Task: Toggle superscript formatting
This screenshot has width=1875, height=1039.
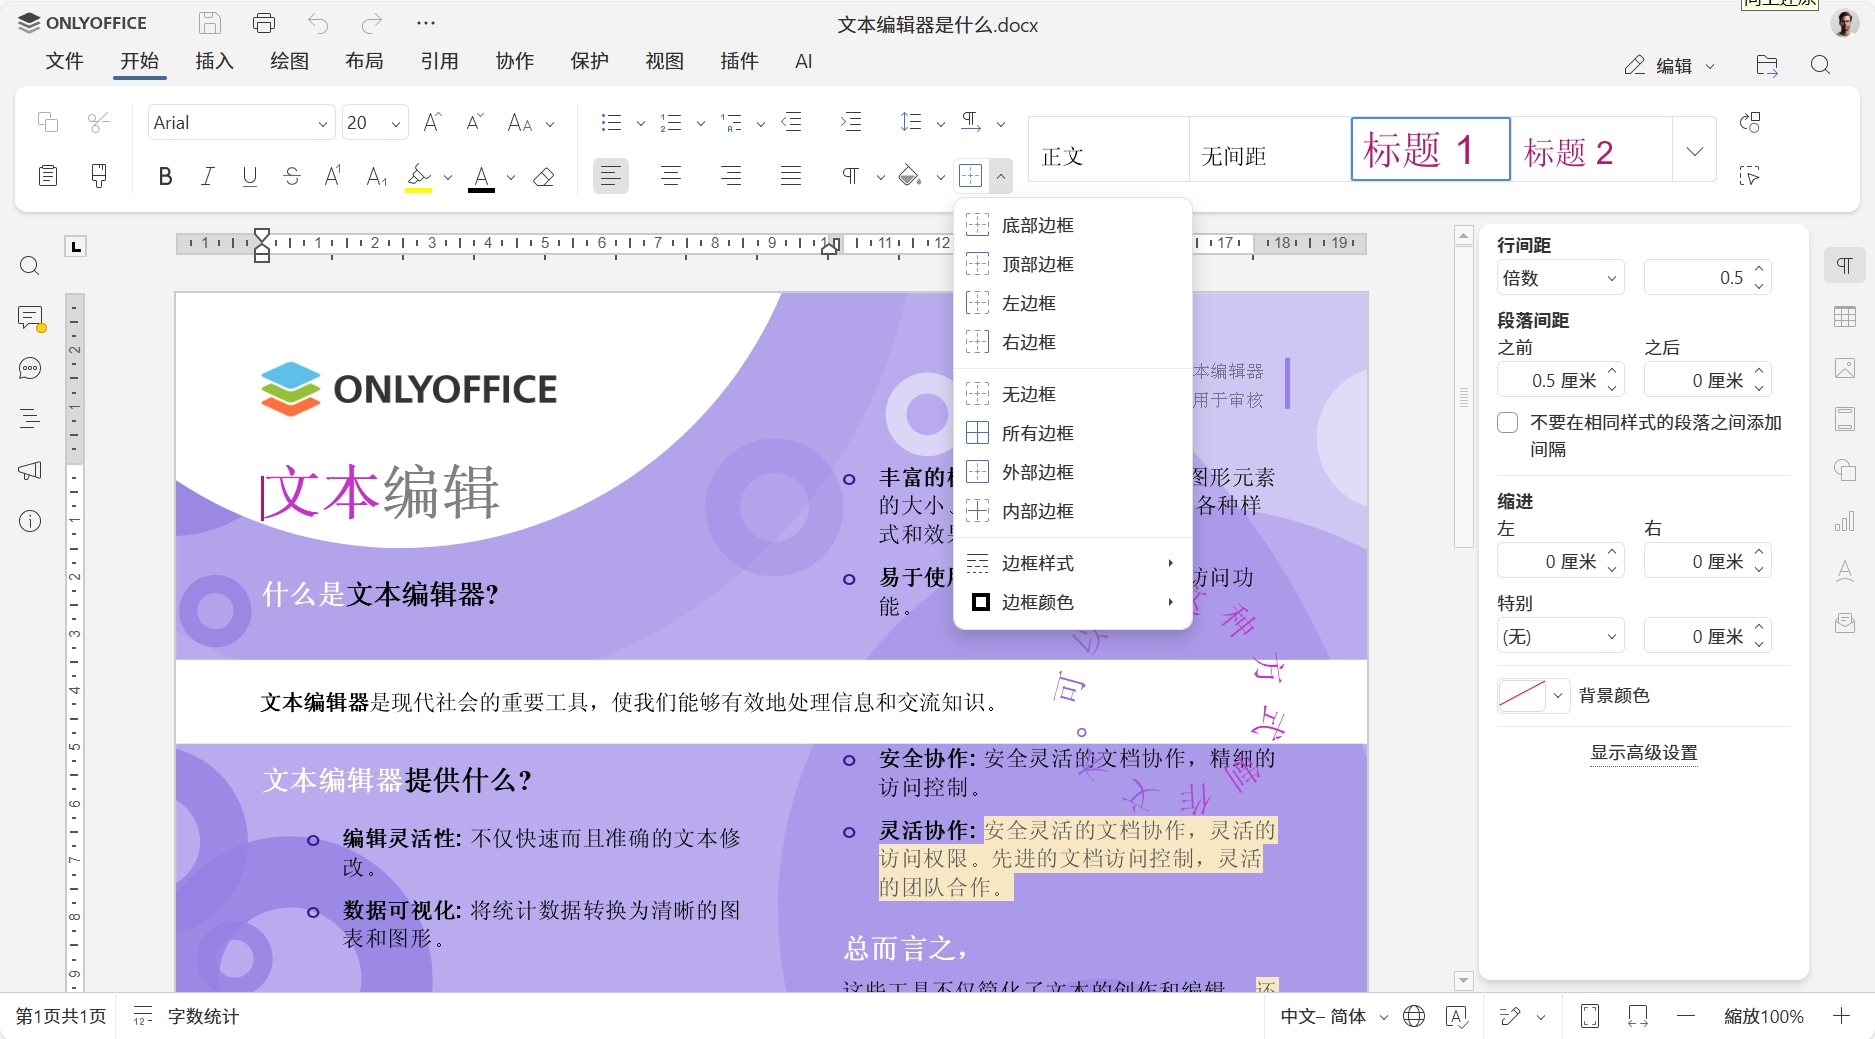Action: coord(334,177)
